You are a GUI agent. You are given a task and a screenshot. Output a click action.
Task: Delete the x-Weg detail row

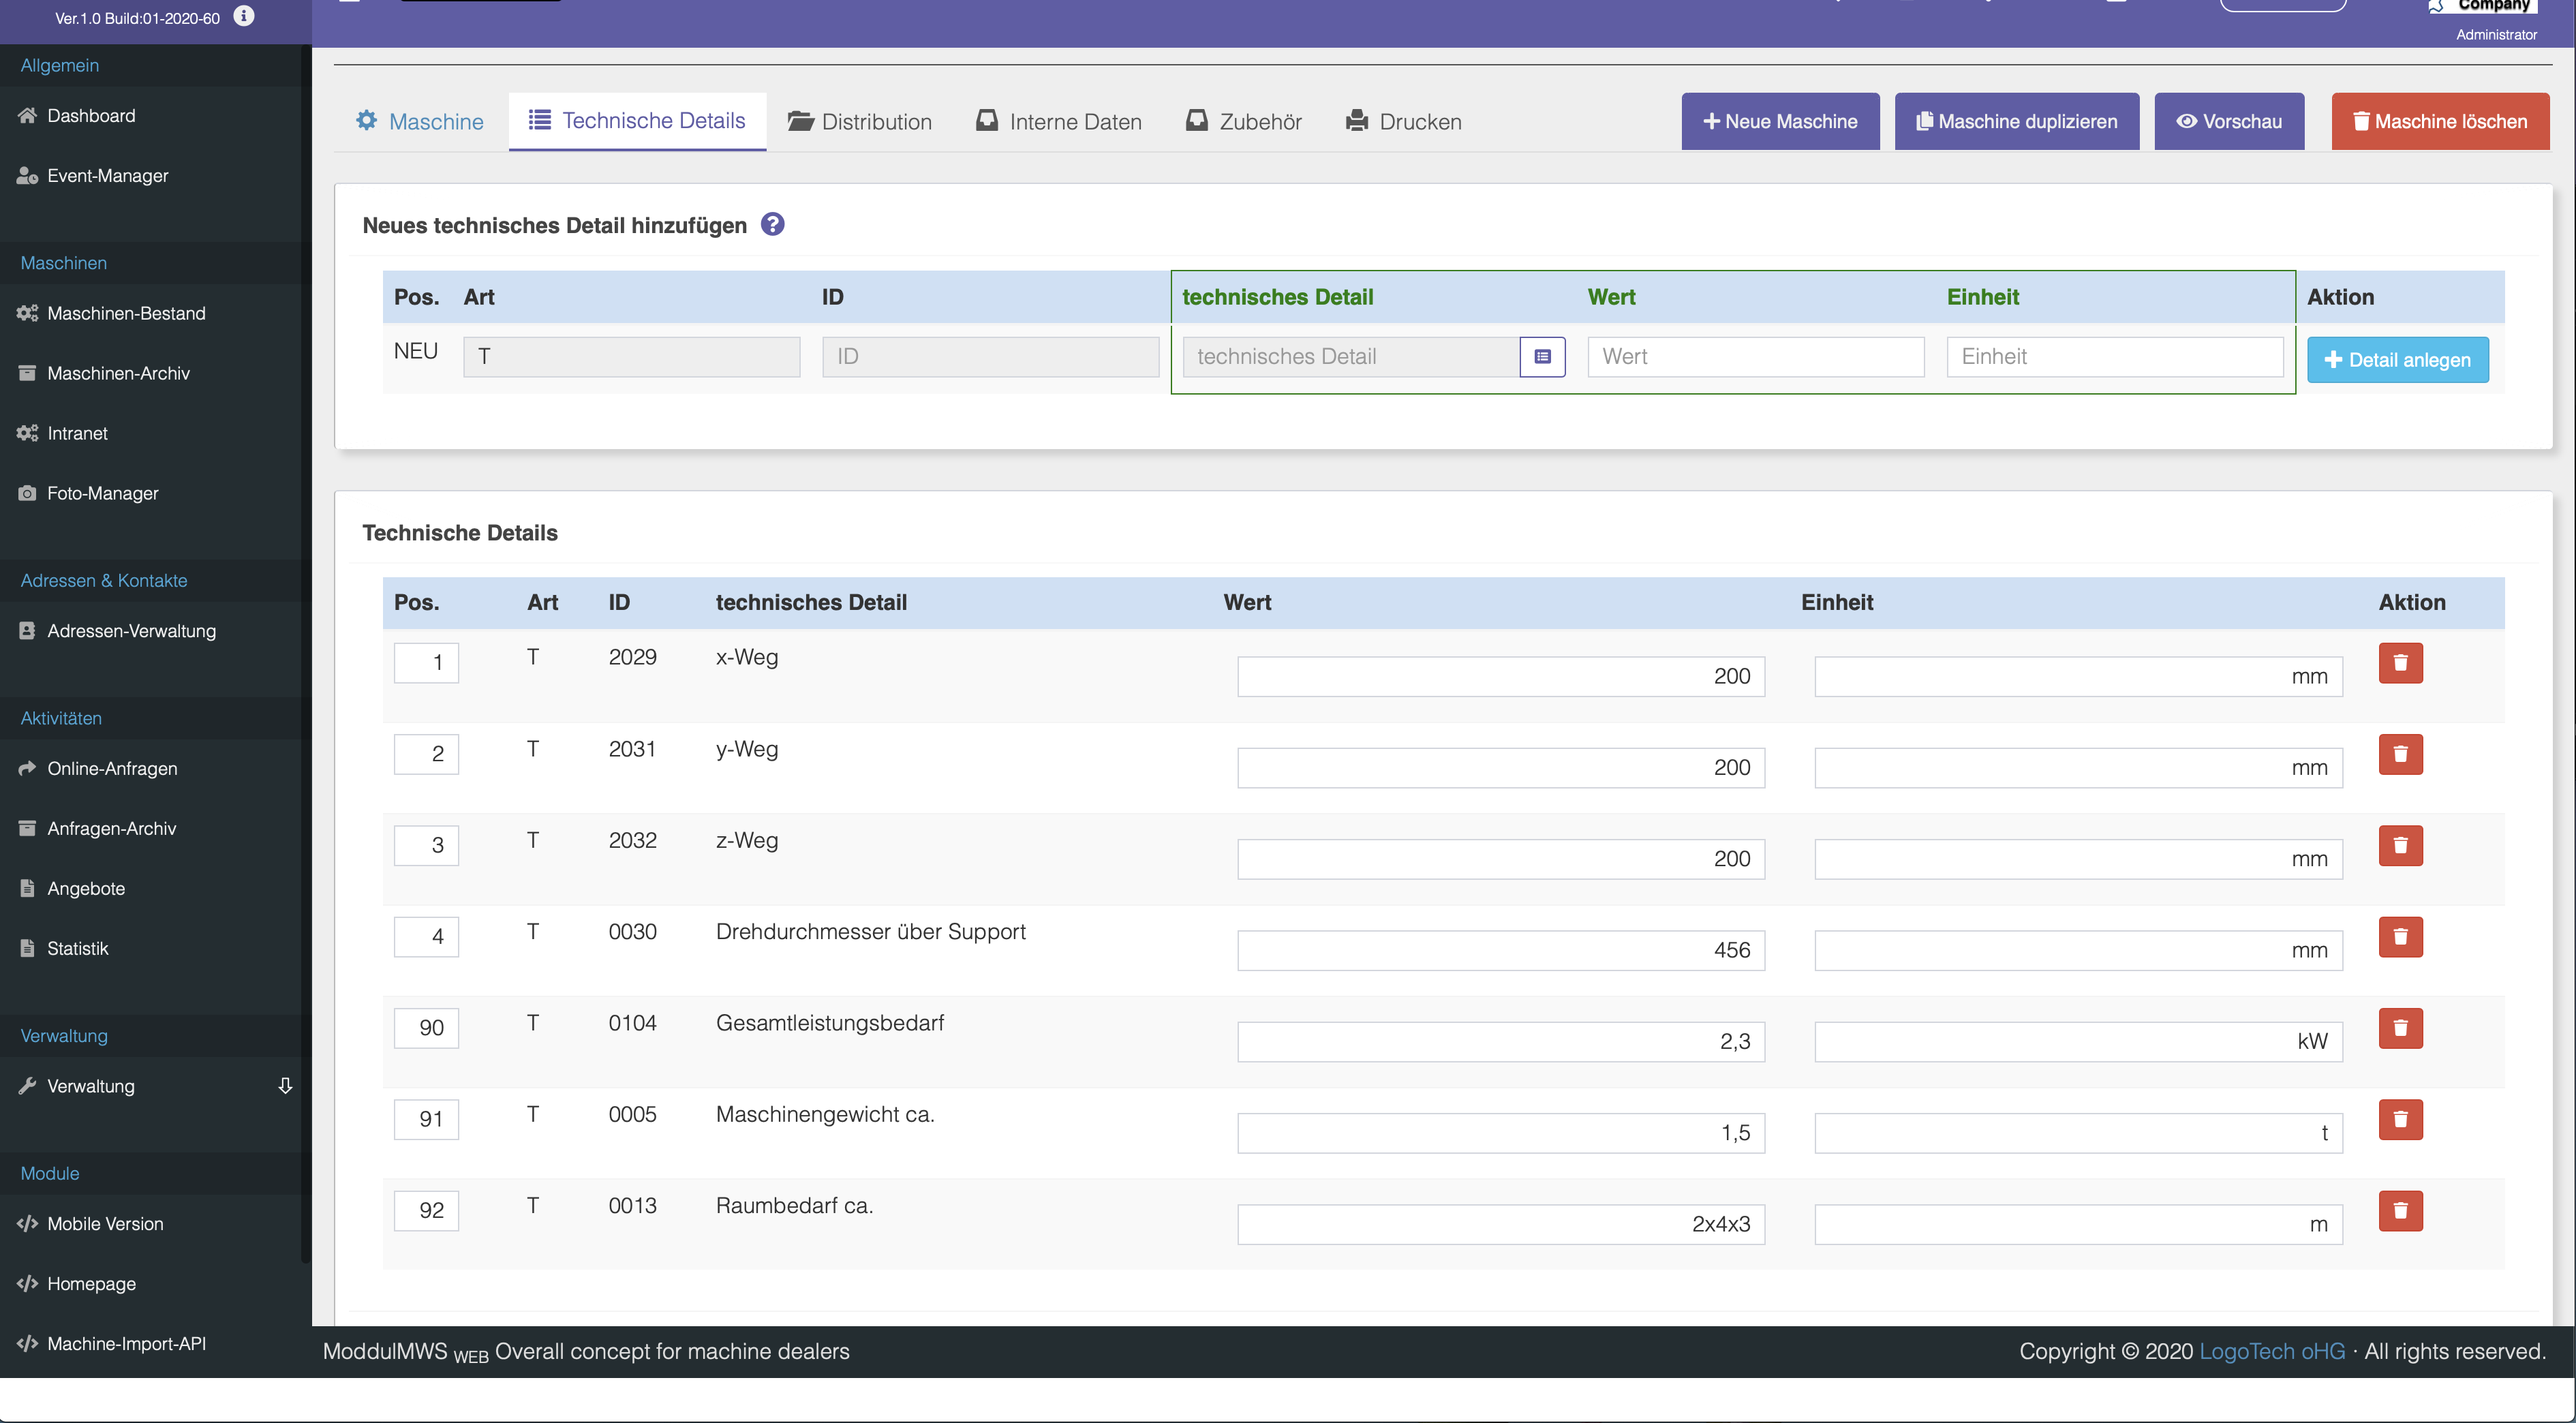click(2400, 663)
